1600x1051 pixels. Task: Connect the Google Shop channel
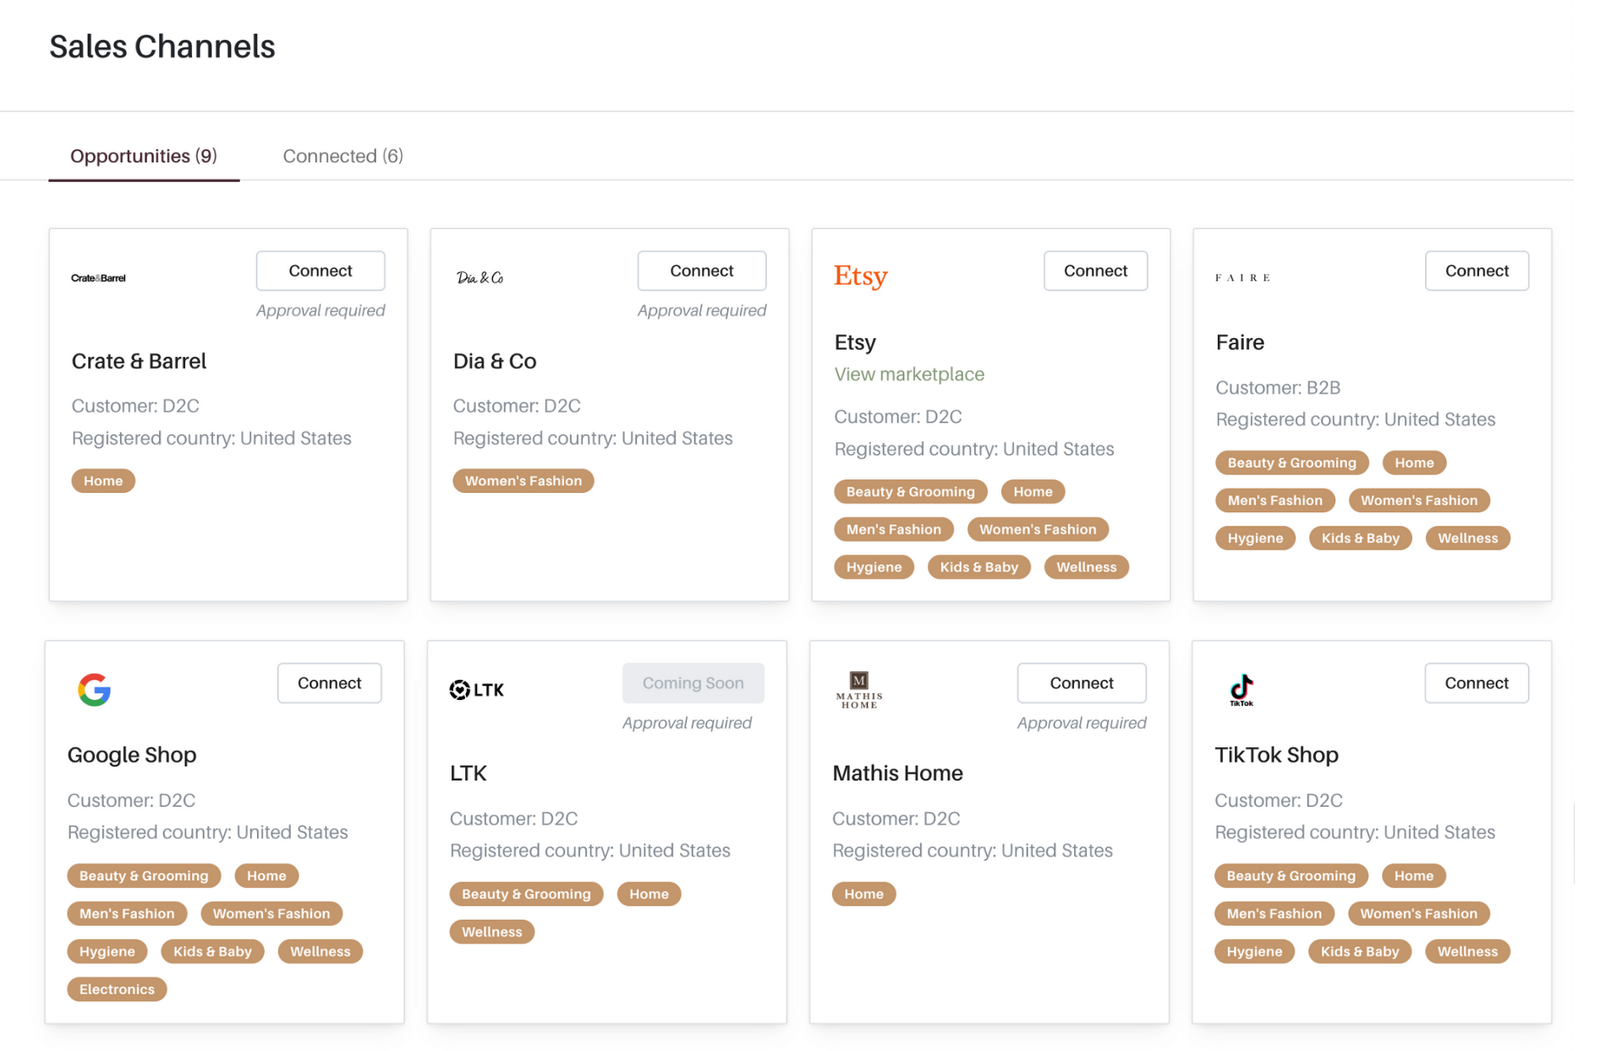(x=329, y=683)
